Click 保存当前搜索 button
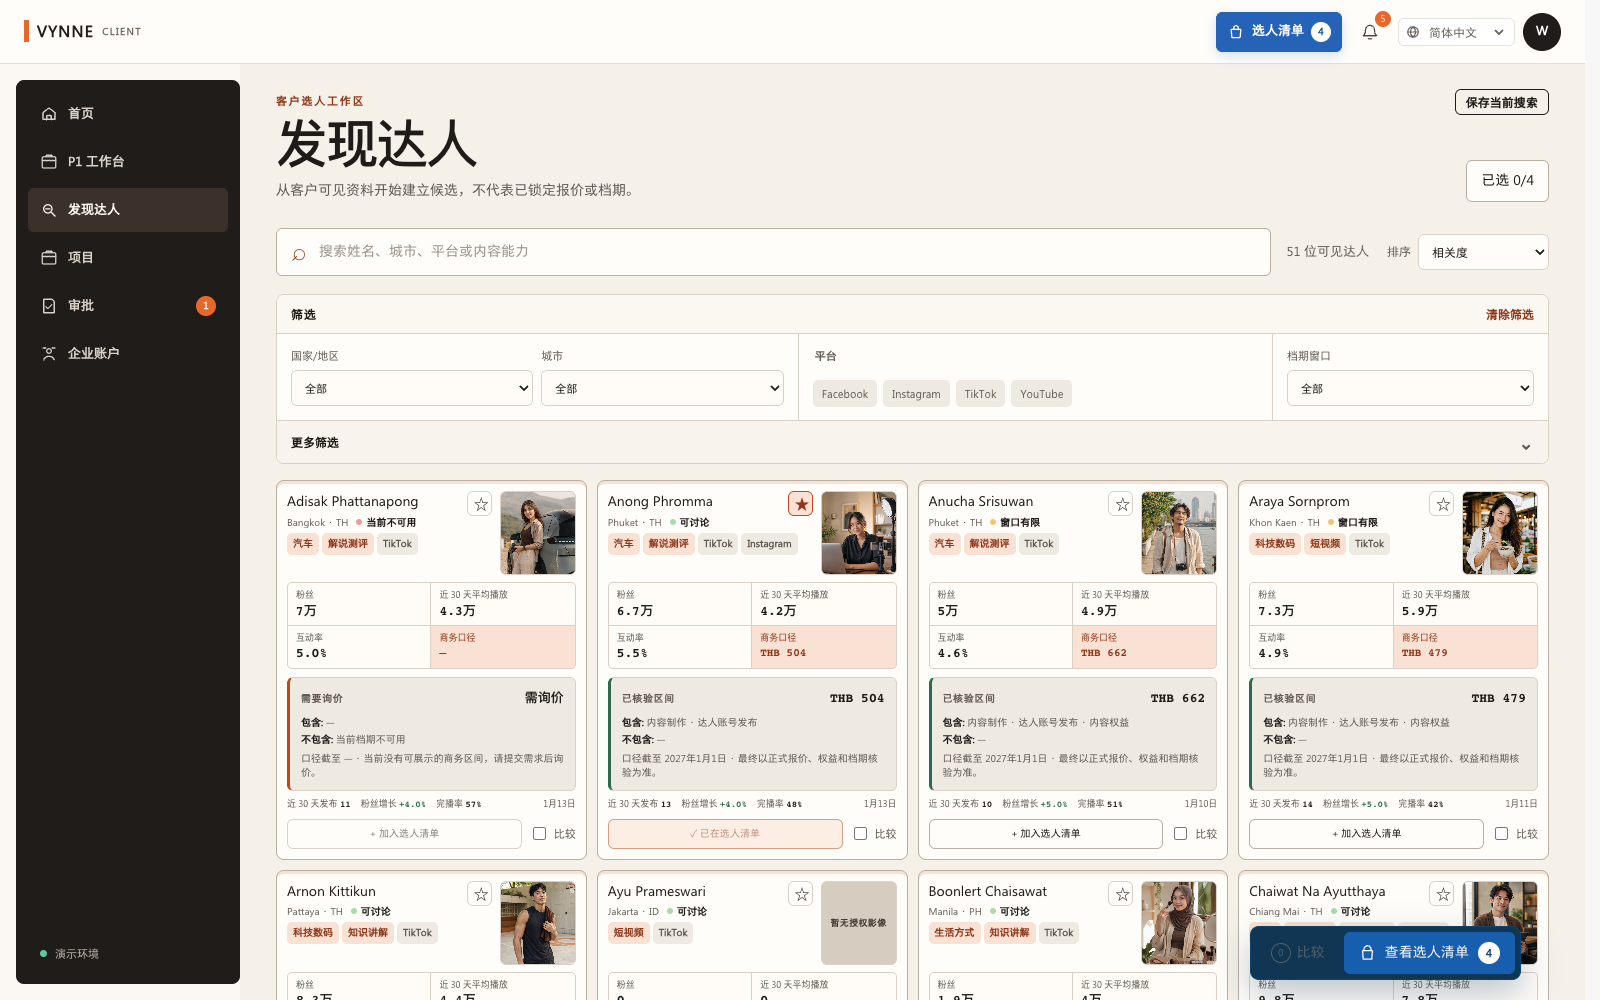Viewport: 1600px width, 1000px height. 1502,102
